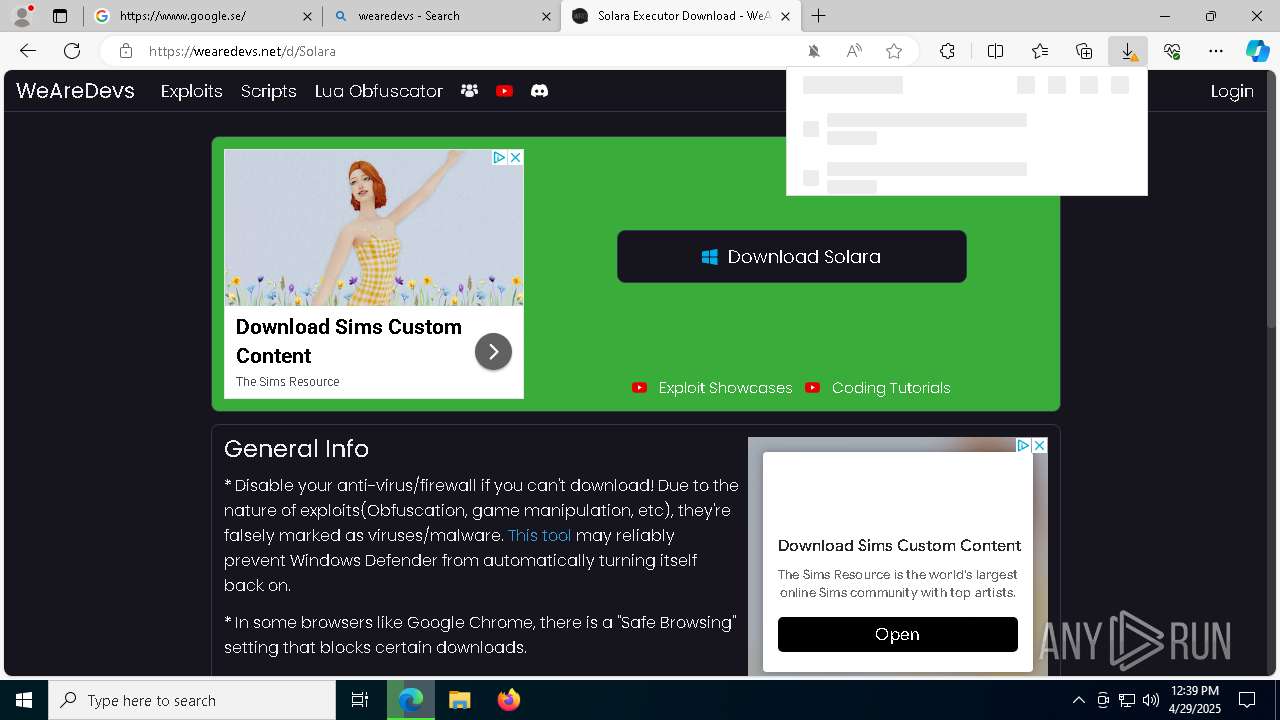
Task: Open the Settings and more ellipsis menu
Action: pos(1216,51)
